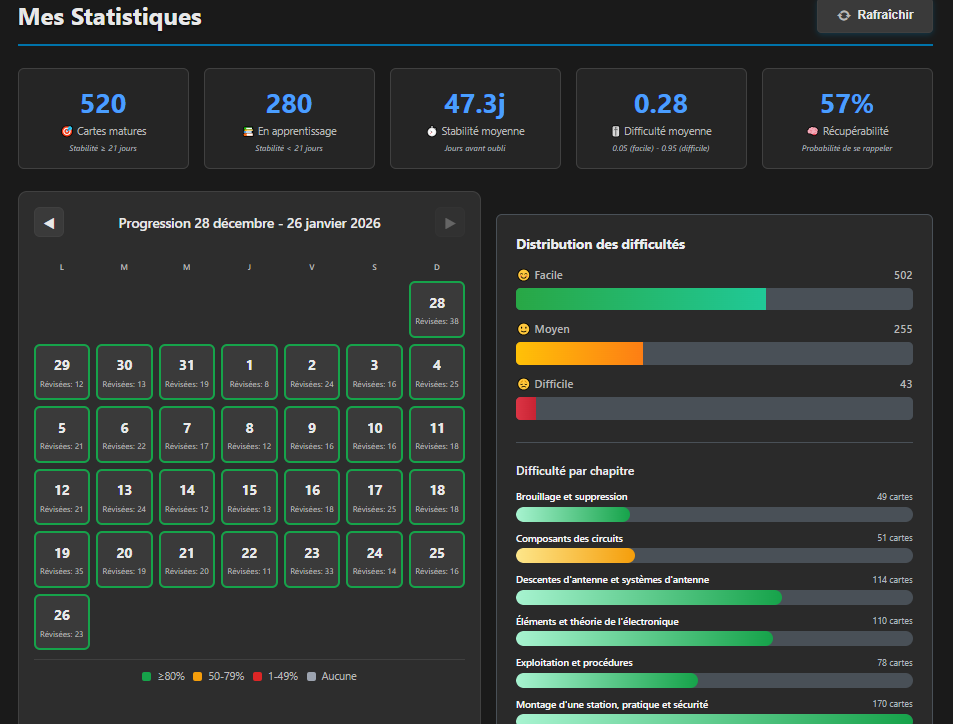Open calendar day 14
Screen dimensions: 953x724
tap(187, 497)
